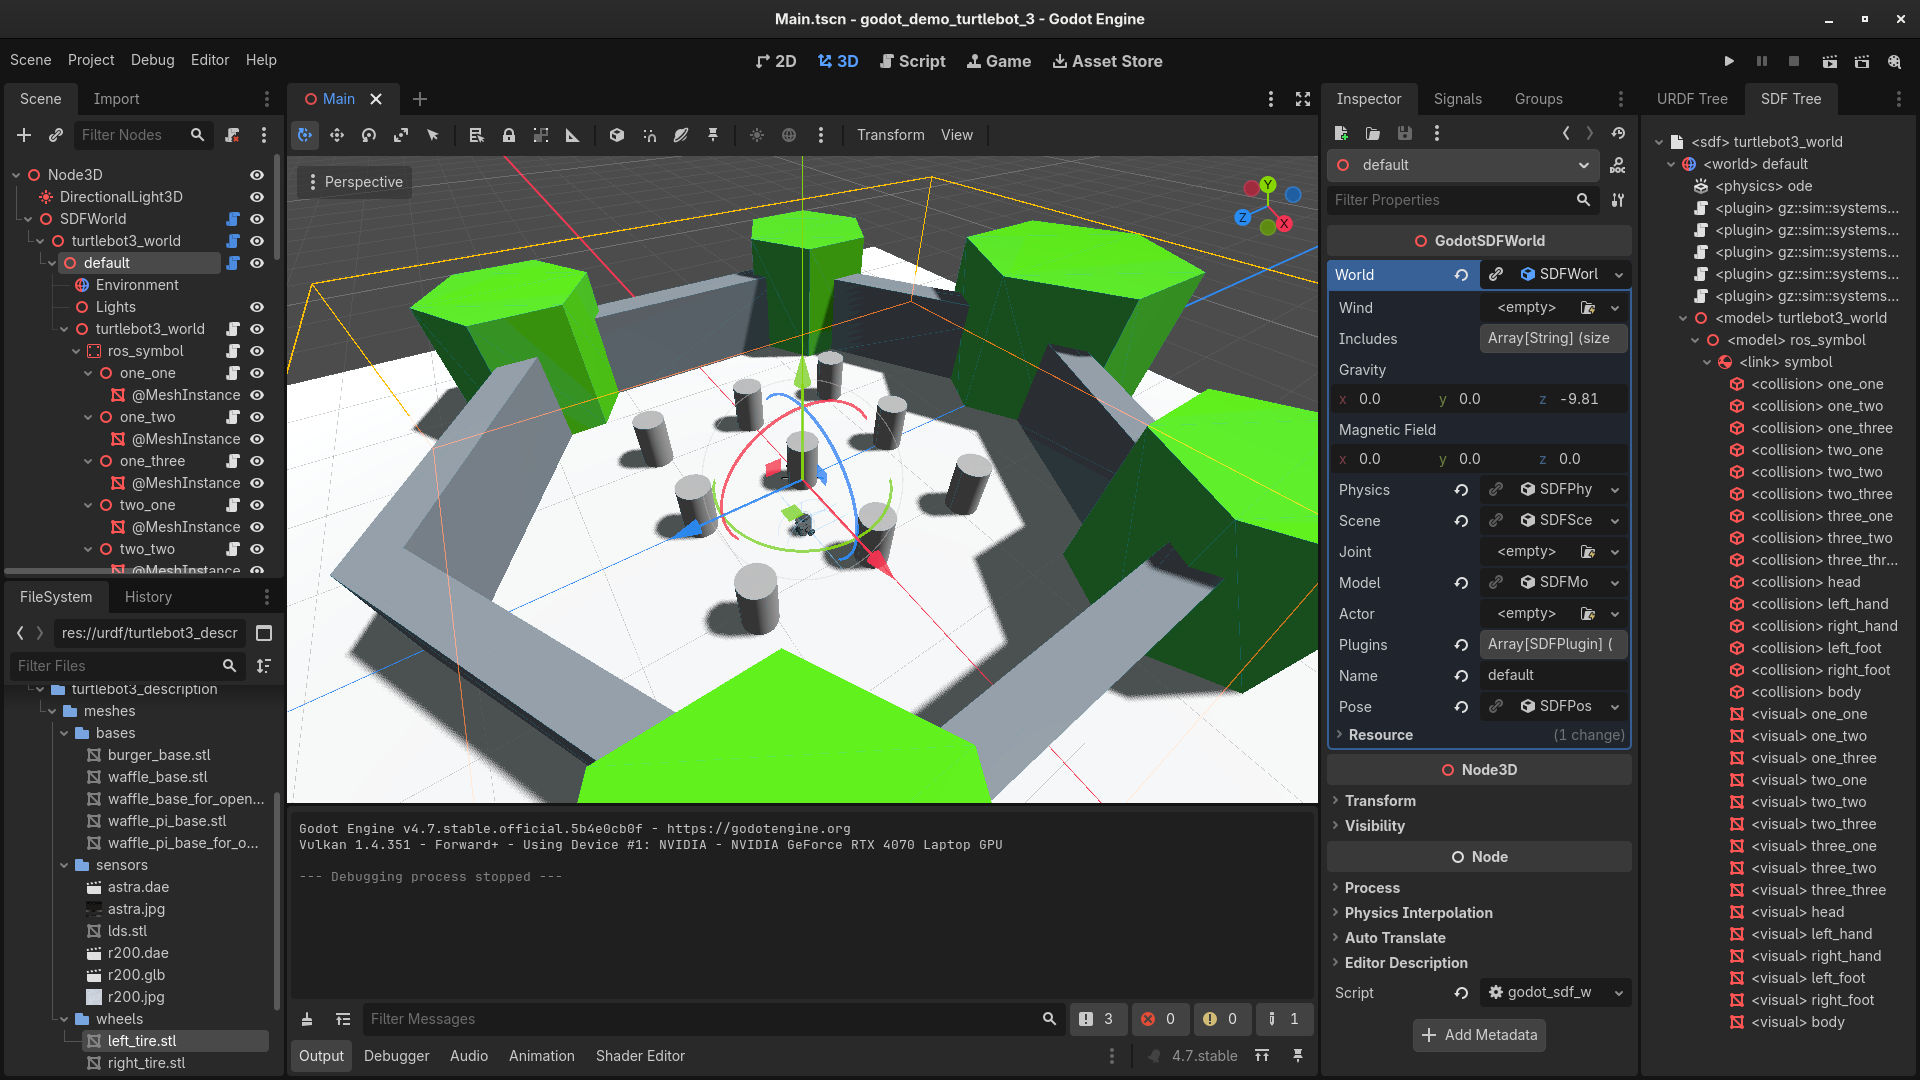
Task: Toggle visibility of the one_three node
Action: pos(257,461)
